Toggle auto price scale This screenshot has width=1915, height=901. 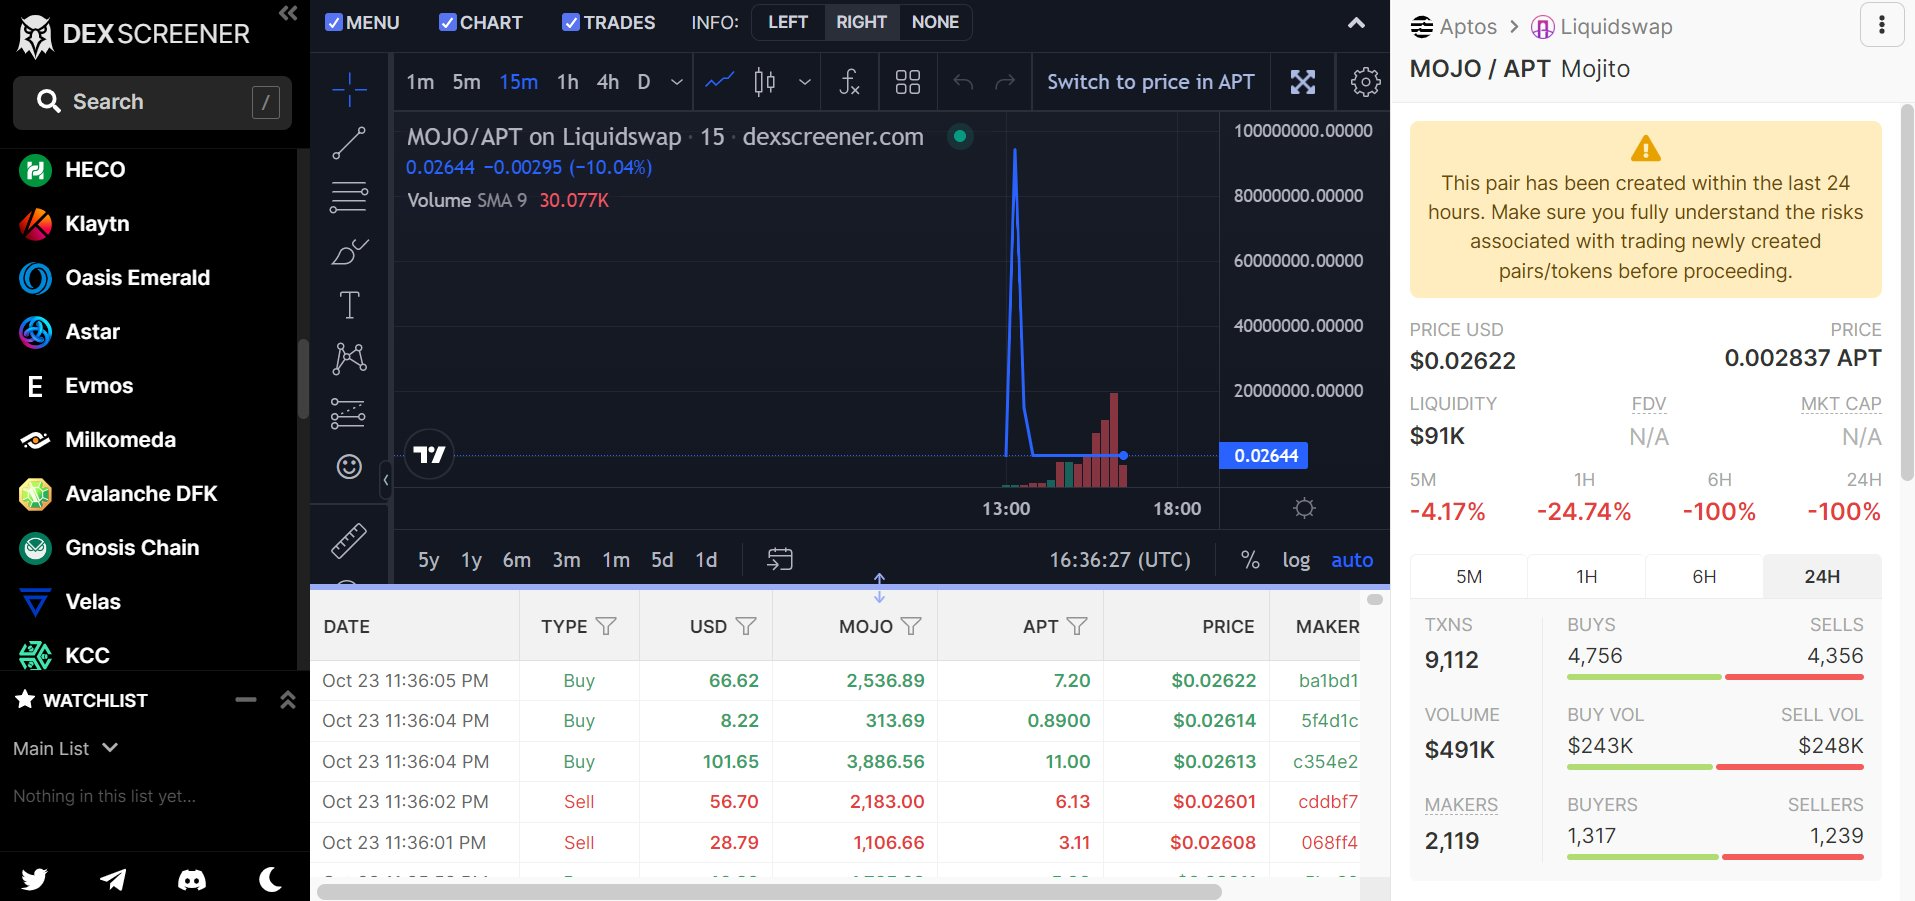1352,560
